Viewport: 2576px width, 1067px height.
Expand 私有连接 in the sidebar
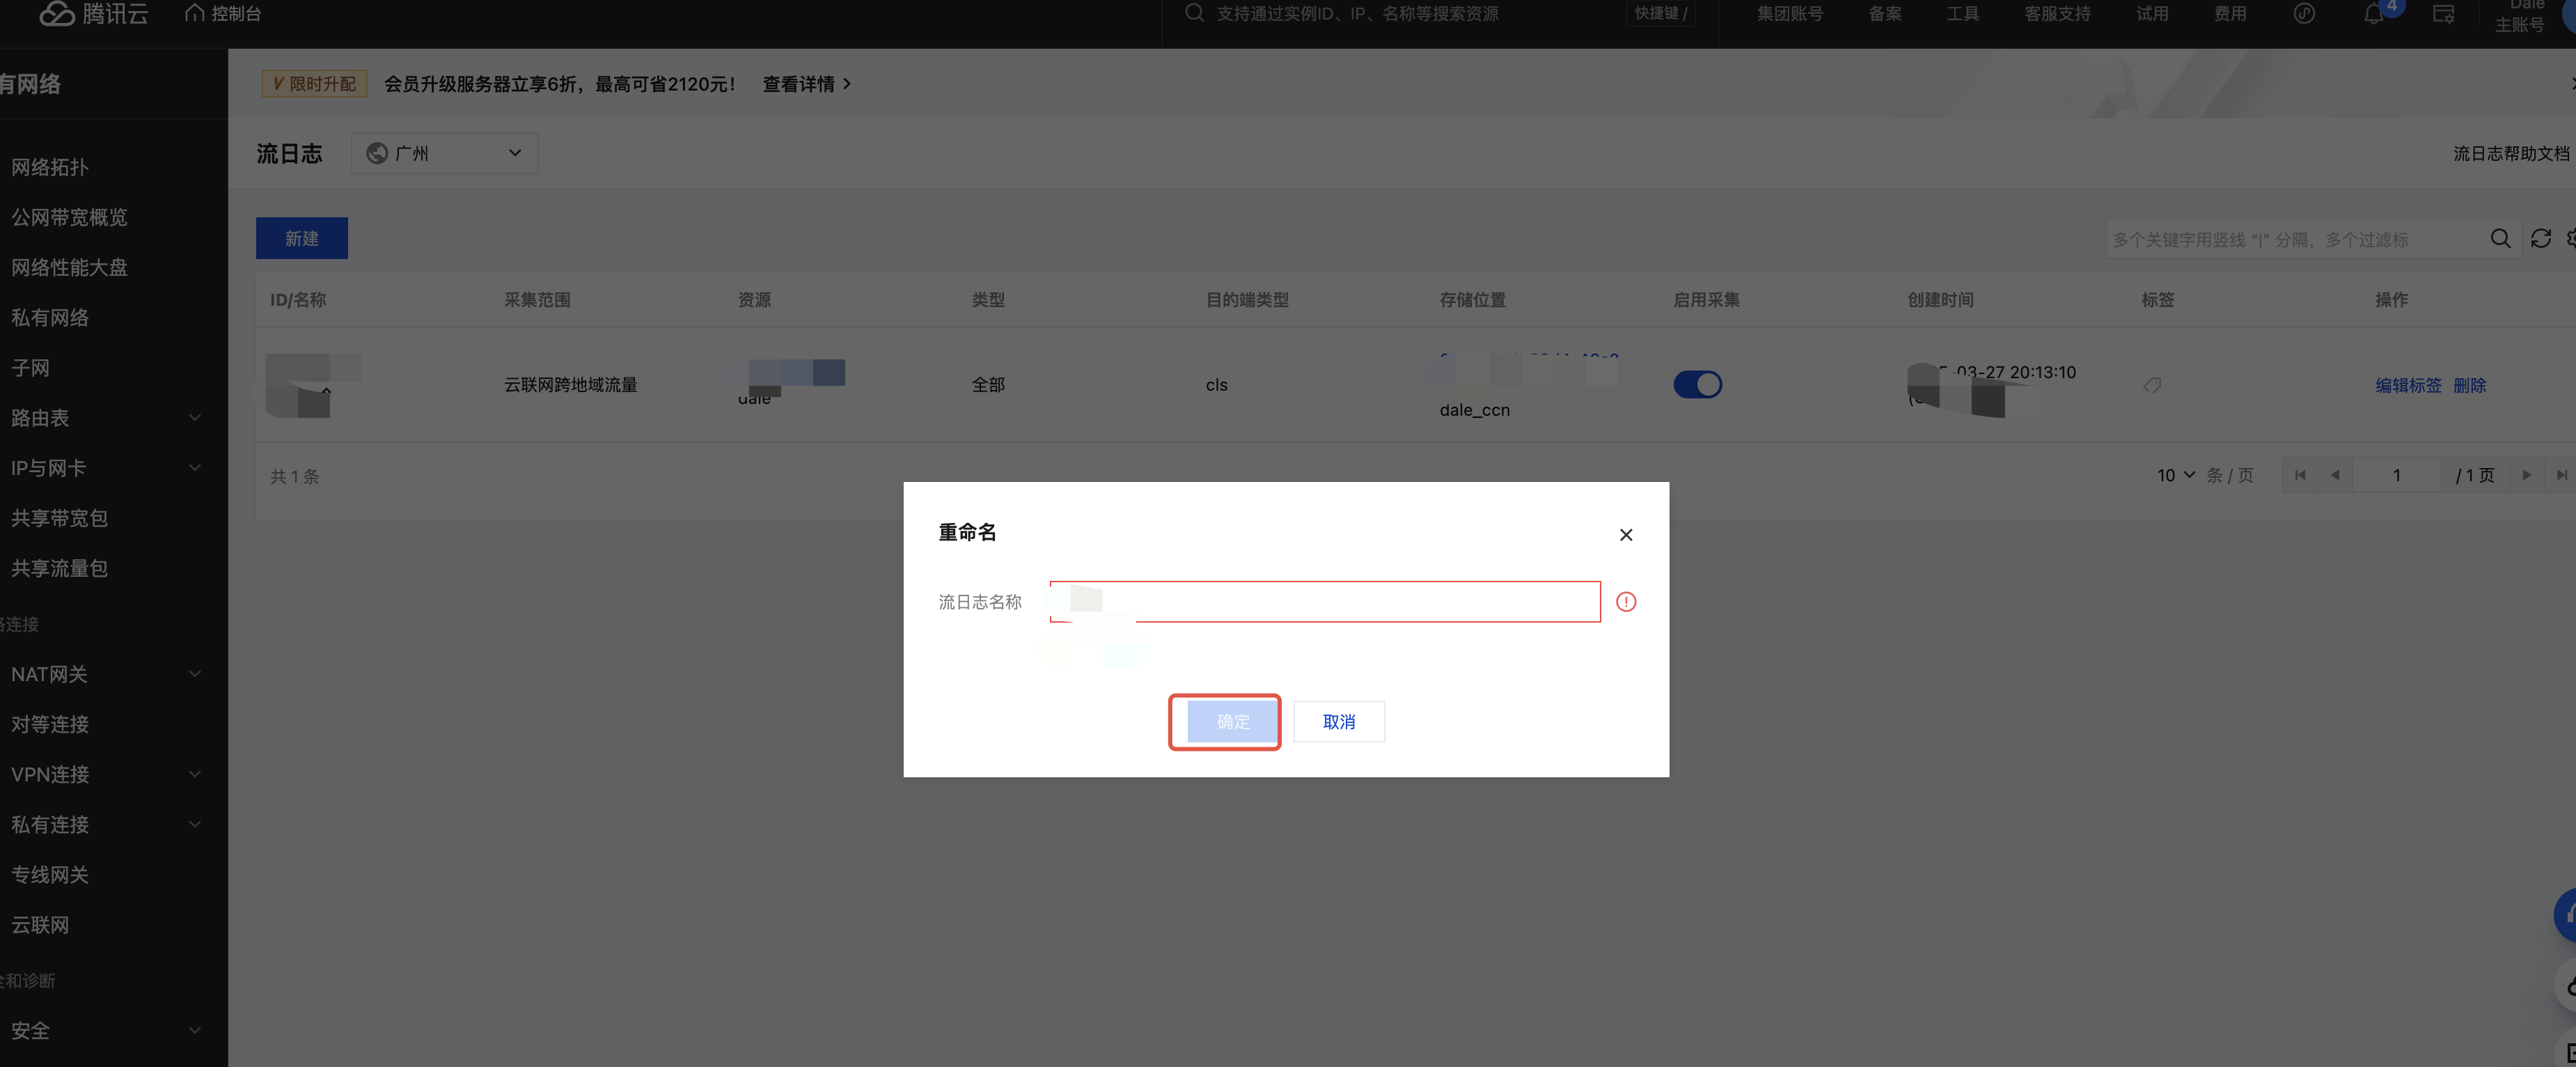(195, 824)
